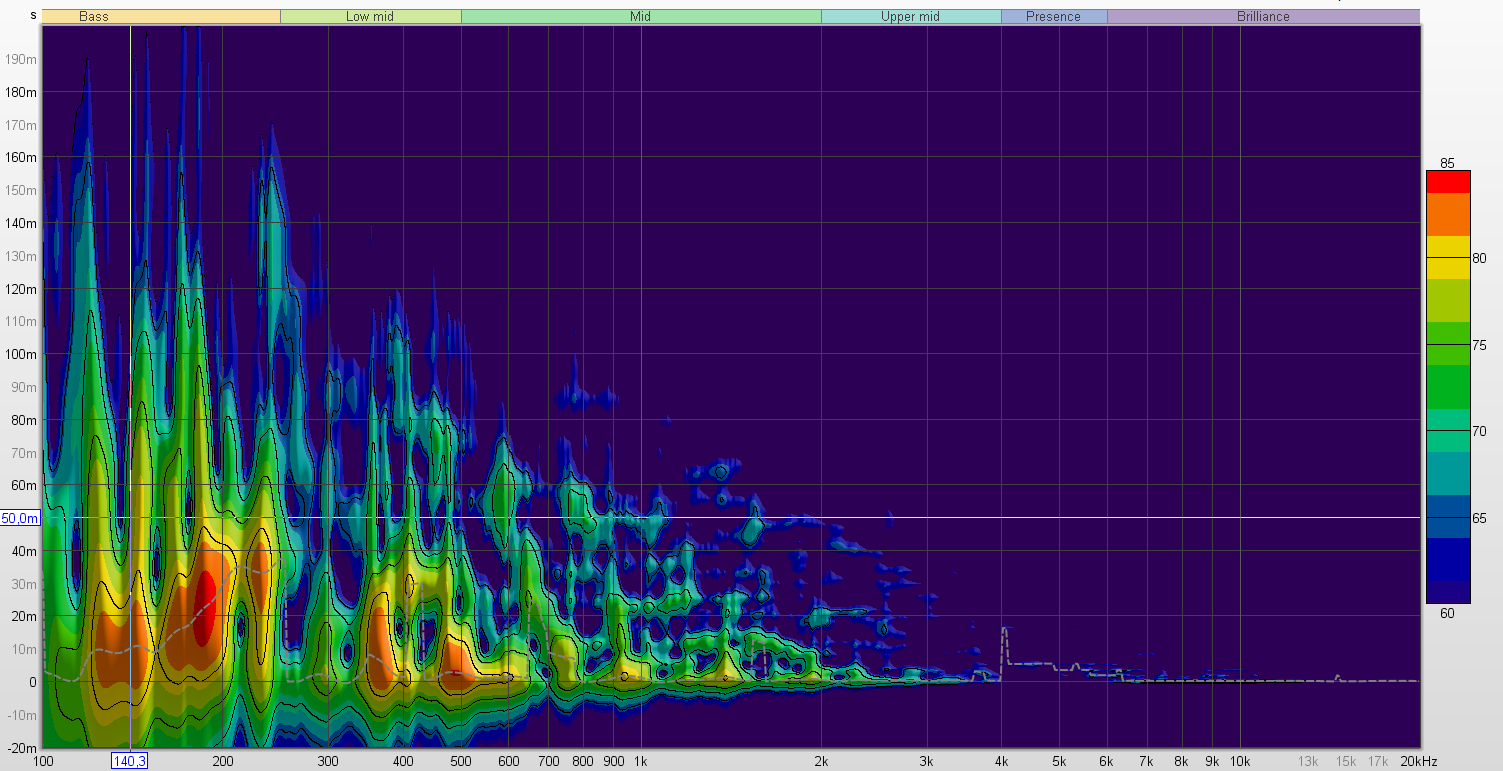Click the 700 frequency axis label
This screenshot has height=771, width=1503.
tap(549, 761)
